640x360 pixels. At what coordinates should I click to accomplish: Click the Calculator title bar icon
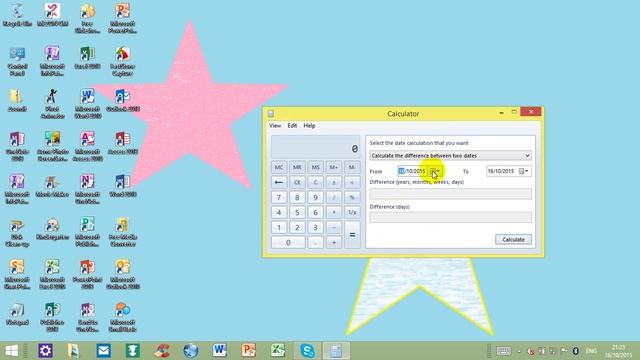[x=271, y=114]
